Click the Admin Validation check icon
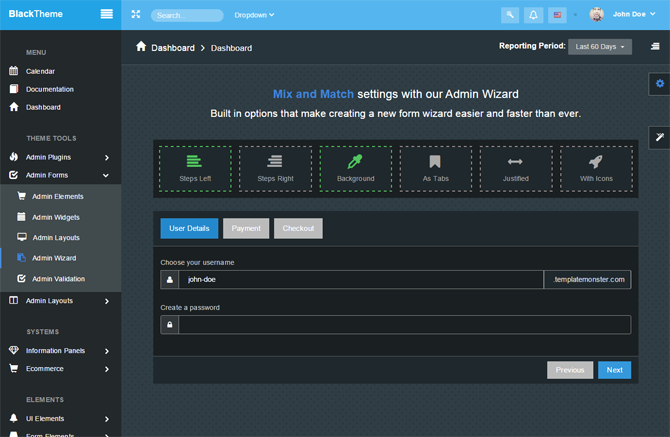The height and width of the screenshot is (437, 670). click(x=21, y=279)
